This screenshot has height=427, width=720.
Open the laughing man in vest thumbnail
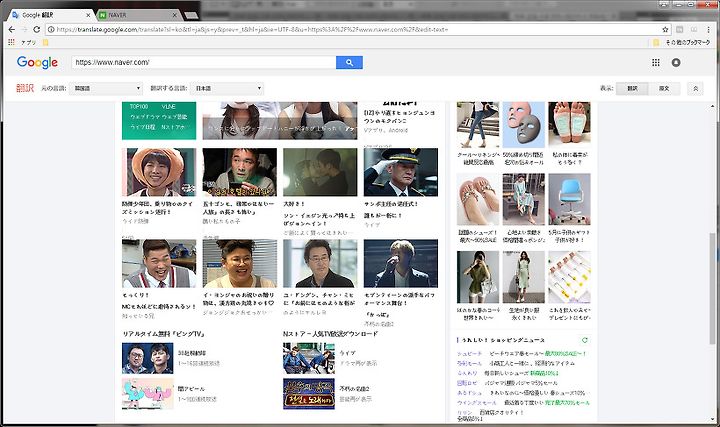(159, 264)
